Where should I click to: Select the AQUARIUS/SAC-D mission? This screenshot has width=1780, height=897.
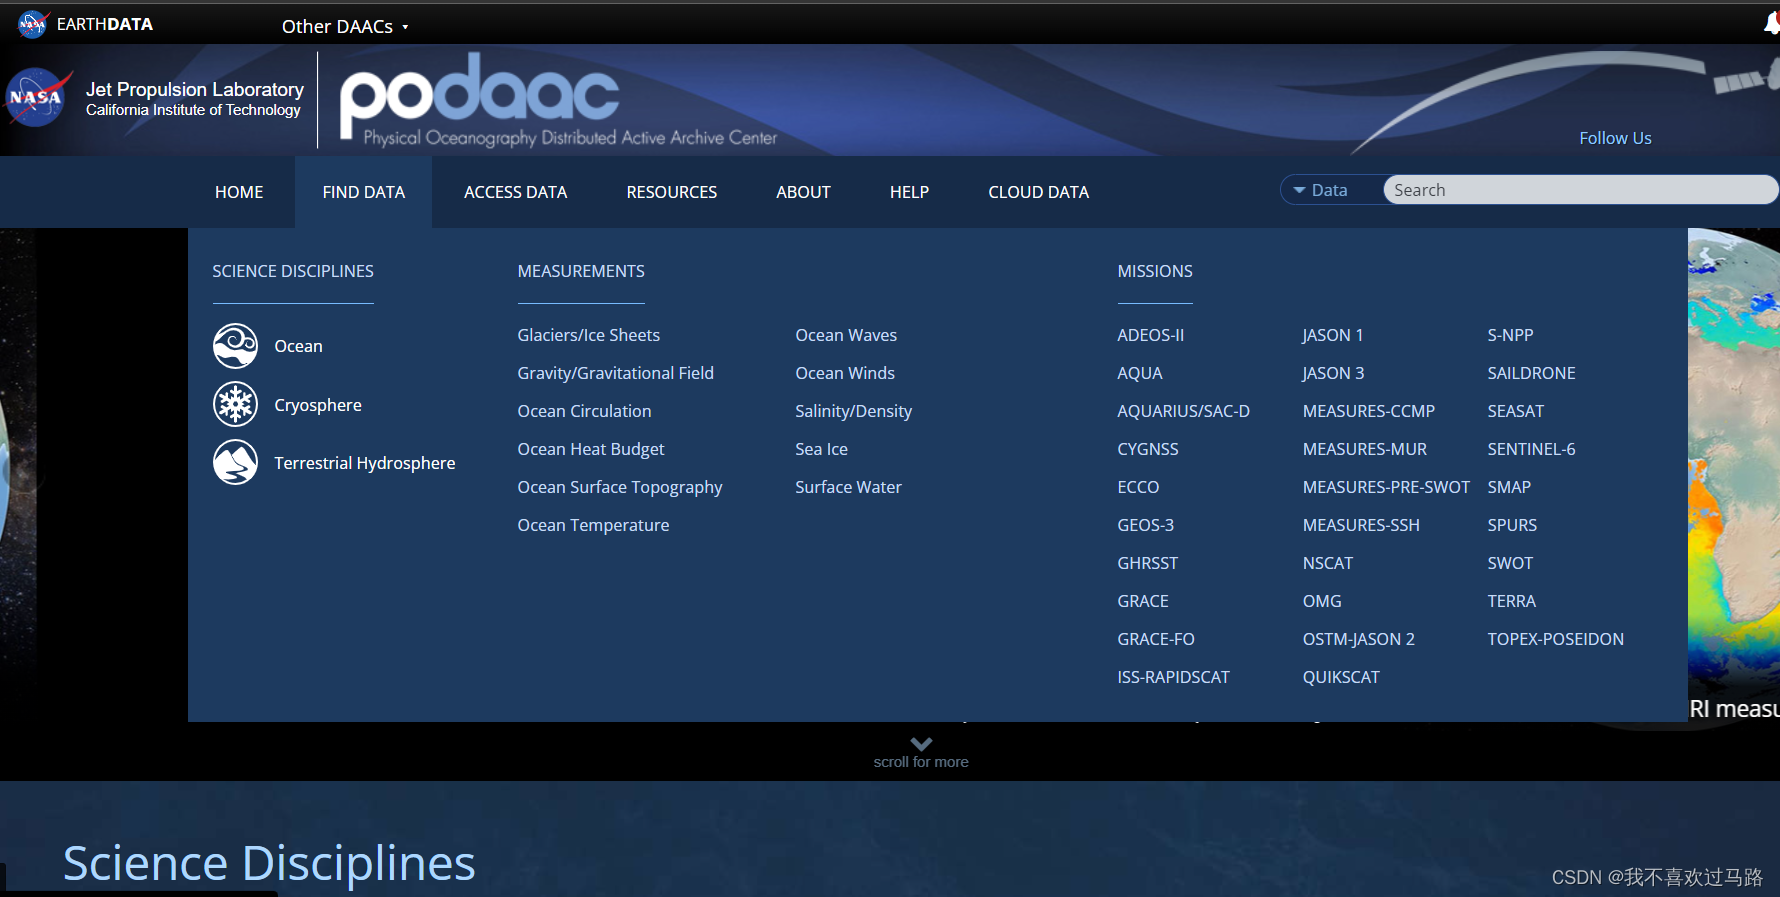pos(1183,411)
